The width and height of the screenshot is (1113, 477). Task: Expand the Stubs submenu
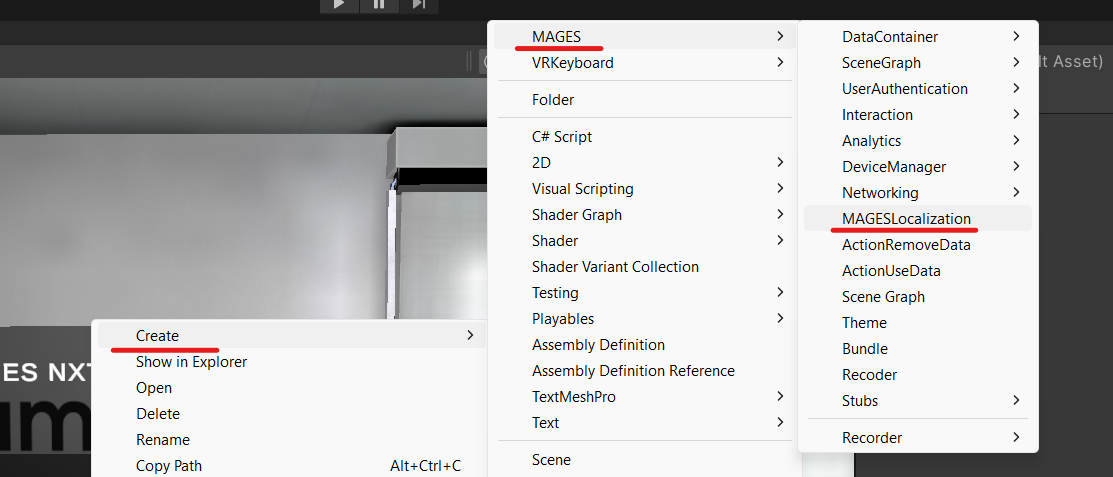click(x=918, y=400)
